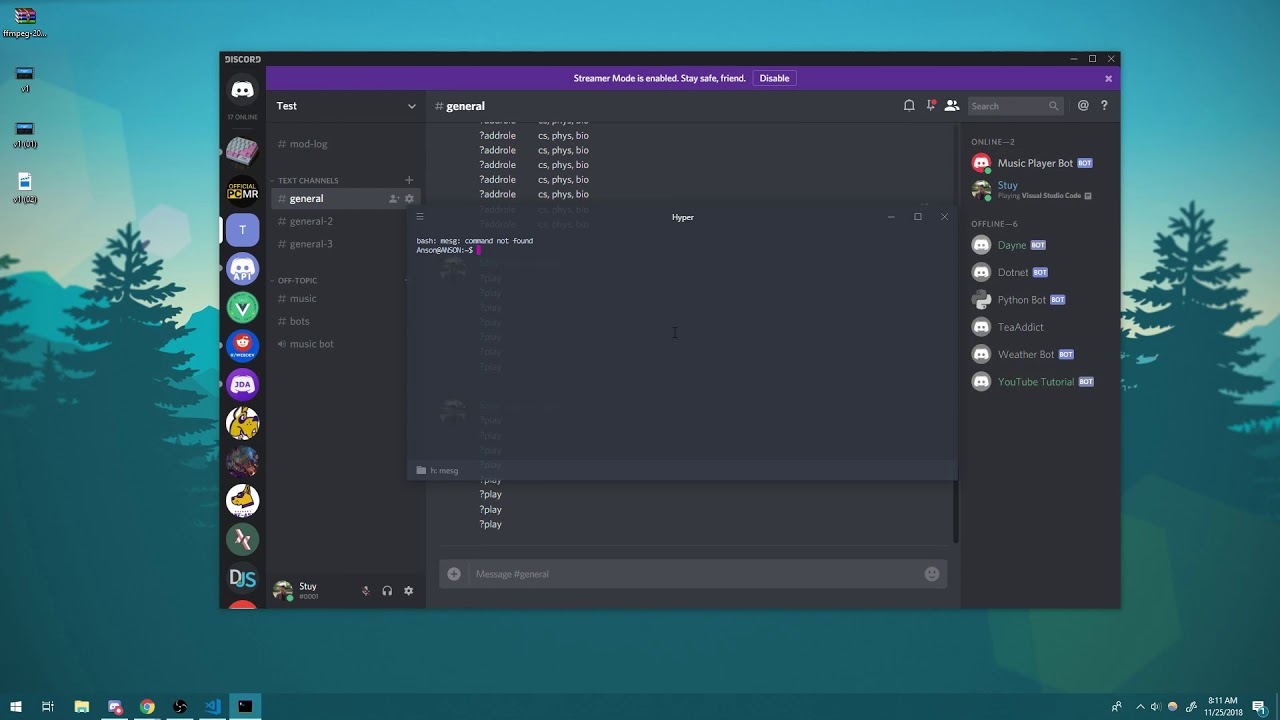Collapse the Off-Topic category
The height and width of the screenshot is (720, 1280).
click(x=297, y=281)
